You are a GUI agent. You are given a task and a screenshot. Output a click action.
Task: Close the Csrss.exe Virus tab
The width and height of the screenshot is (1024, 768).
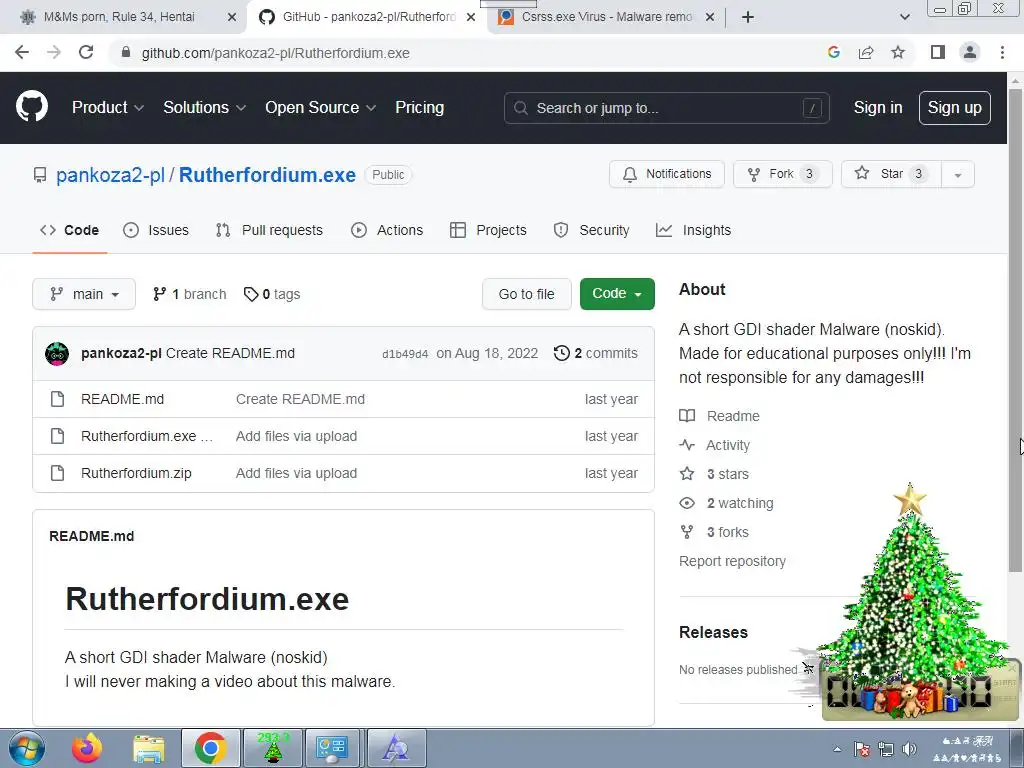coord(710,17)
